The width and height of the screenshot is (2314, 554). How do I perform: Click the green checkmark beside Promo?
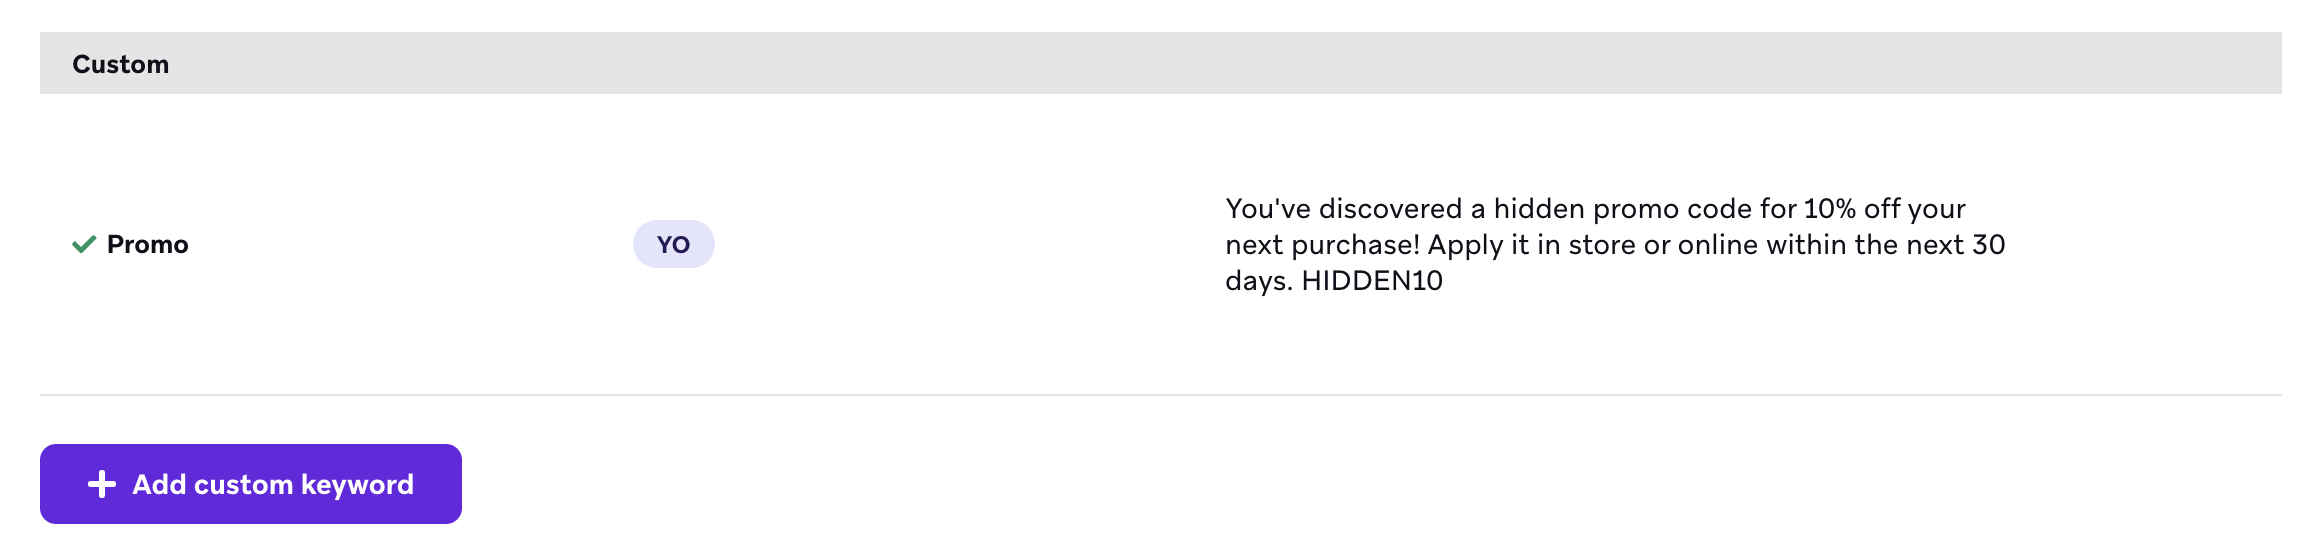84,245
